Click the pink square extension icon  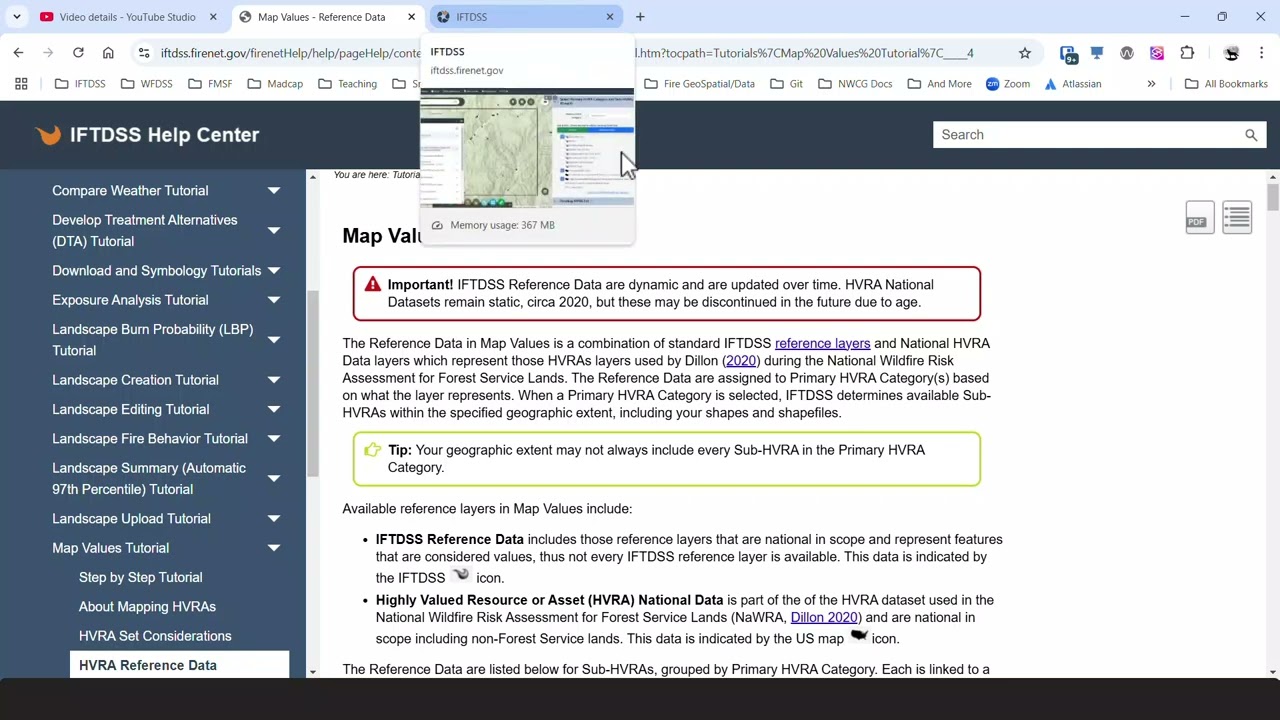pyautogui.click(x=1157, y=53)
